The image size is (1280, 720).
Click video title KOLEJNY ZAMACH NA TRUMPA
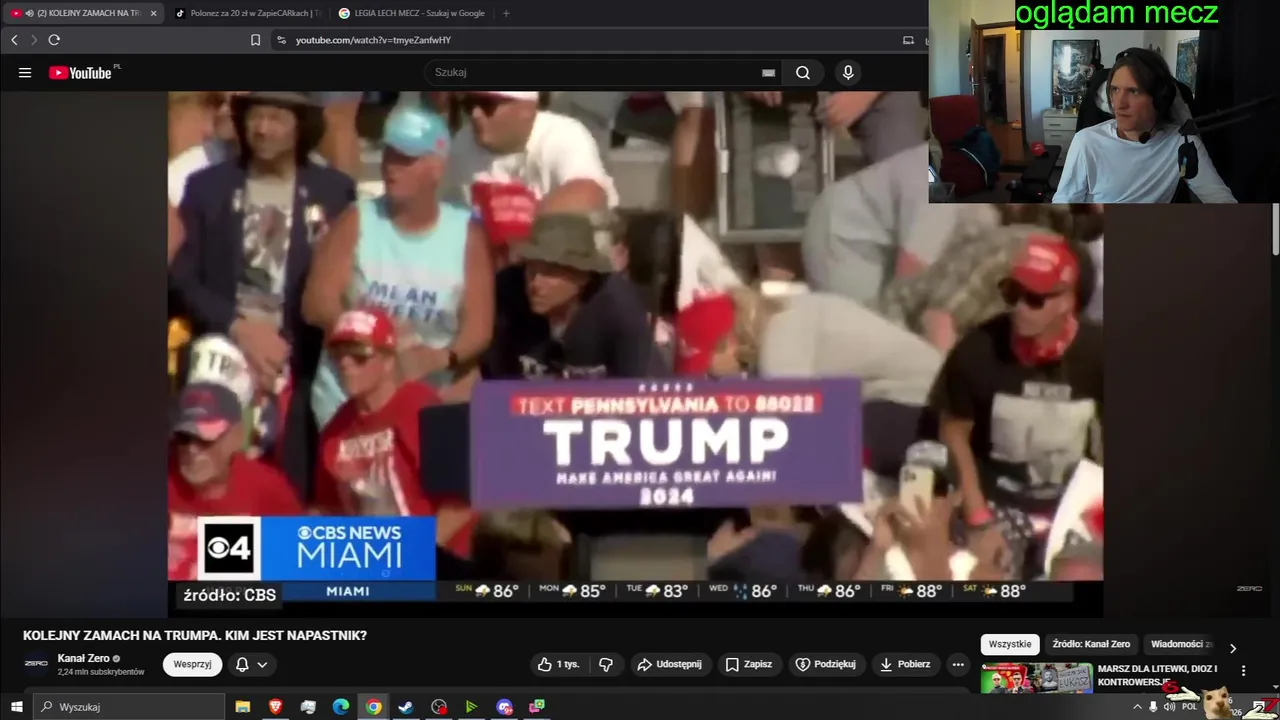point(195,635)
